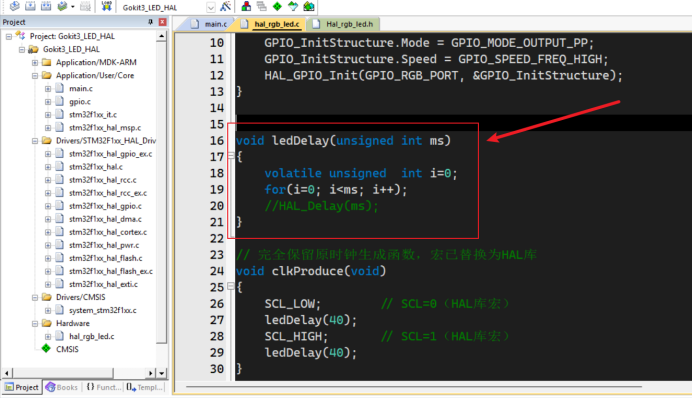Screen dimensions: 692x399
Task: Select stm32f1xx_hal_cortex.c file
Action: click(108, 232)
